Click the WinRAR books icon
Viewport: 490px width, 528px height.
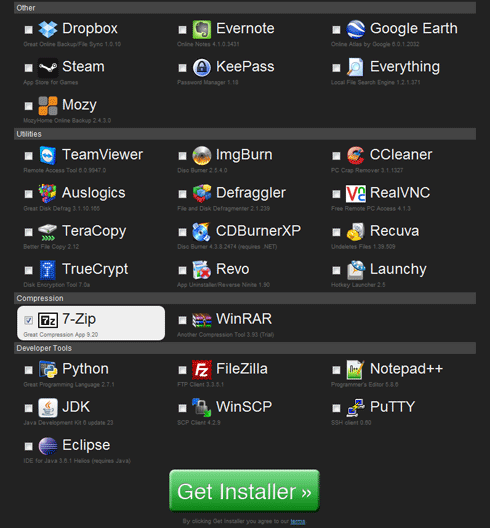[x=201, y=320]
